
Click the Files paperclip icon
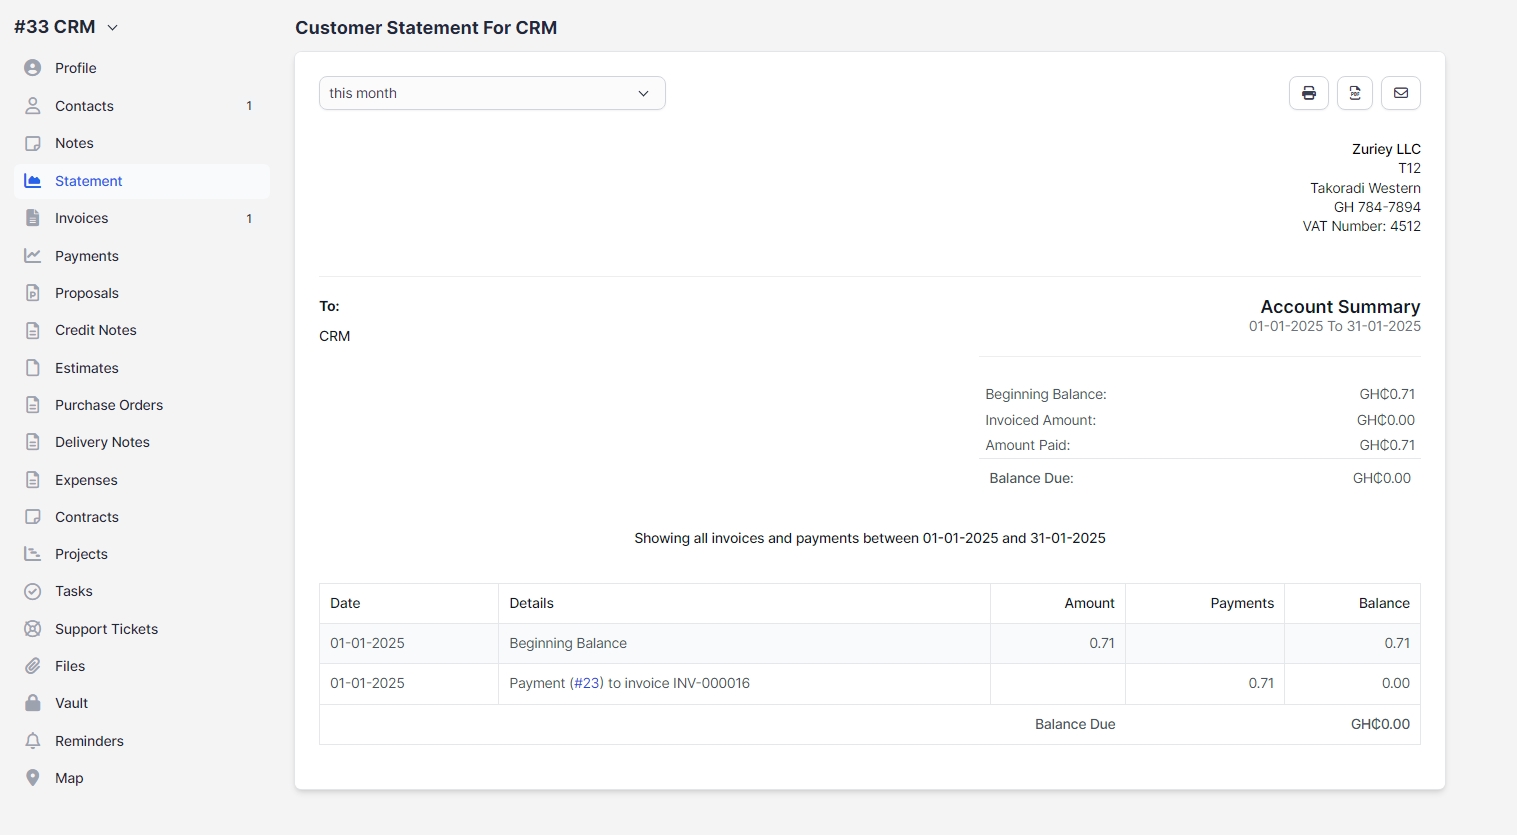33,666
